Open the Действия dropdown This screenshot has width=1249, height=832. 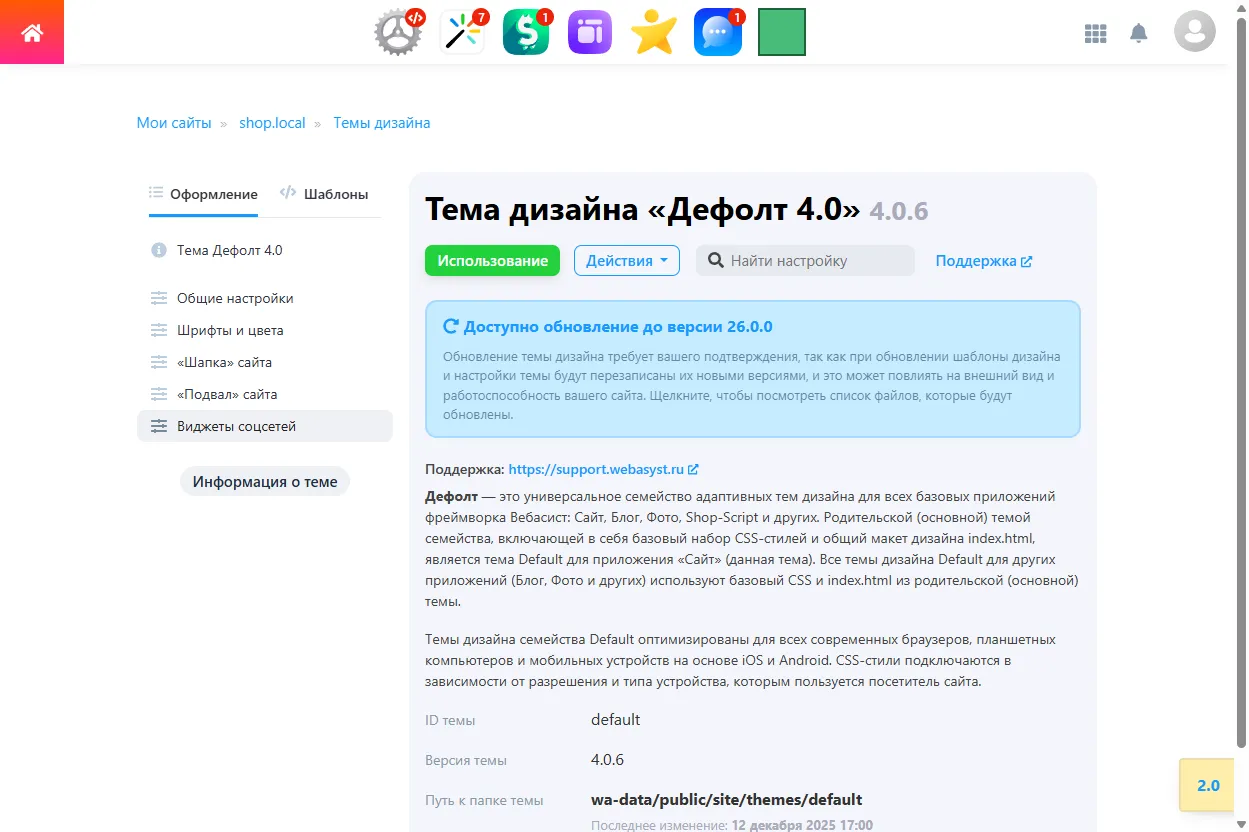(x=626, y=260)
